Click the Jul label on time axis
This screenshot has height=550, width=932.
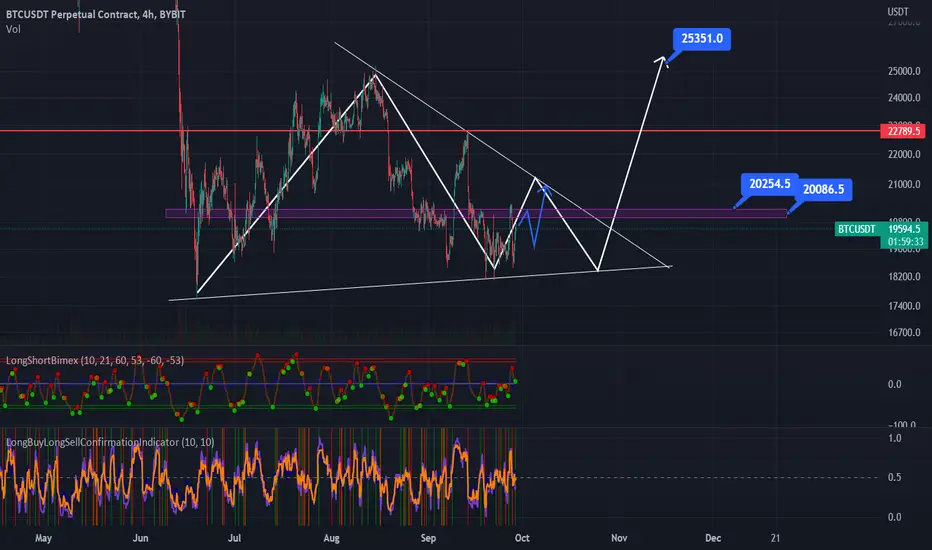234,538
